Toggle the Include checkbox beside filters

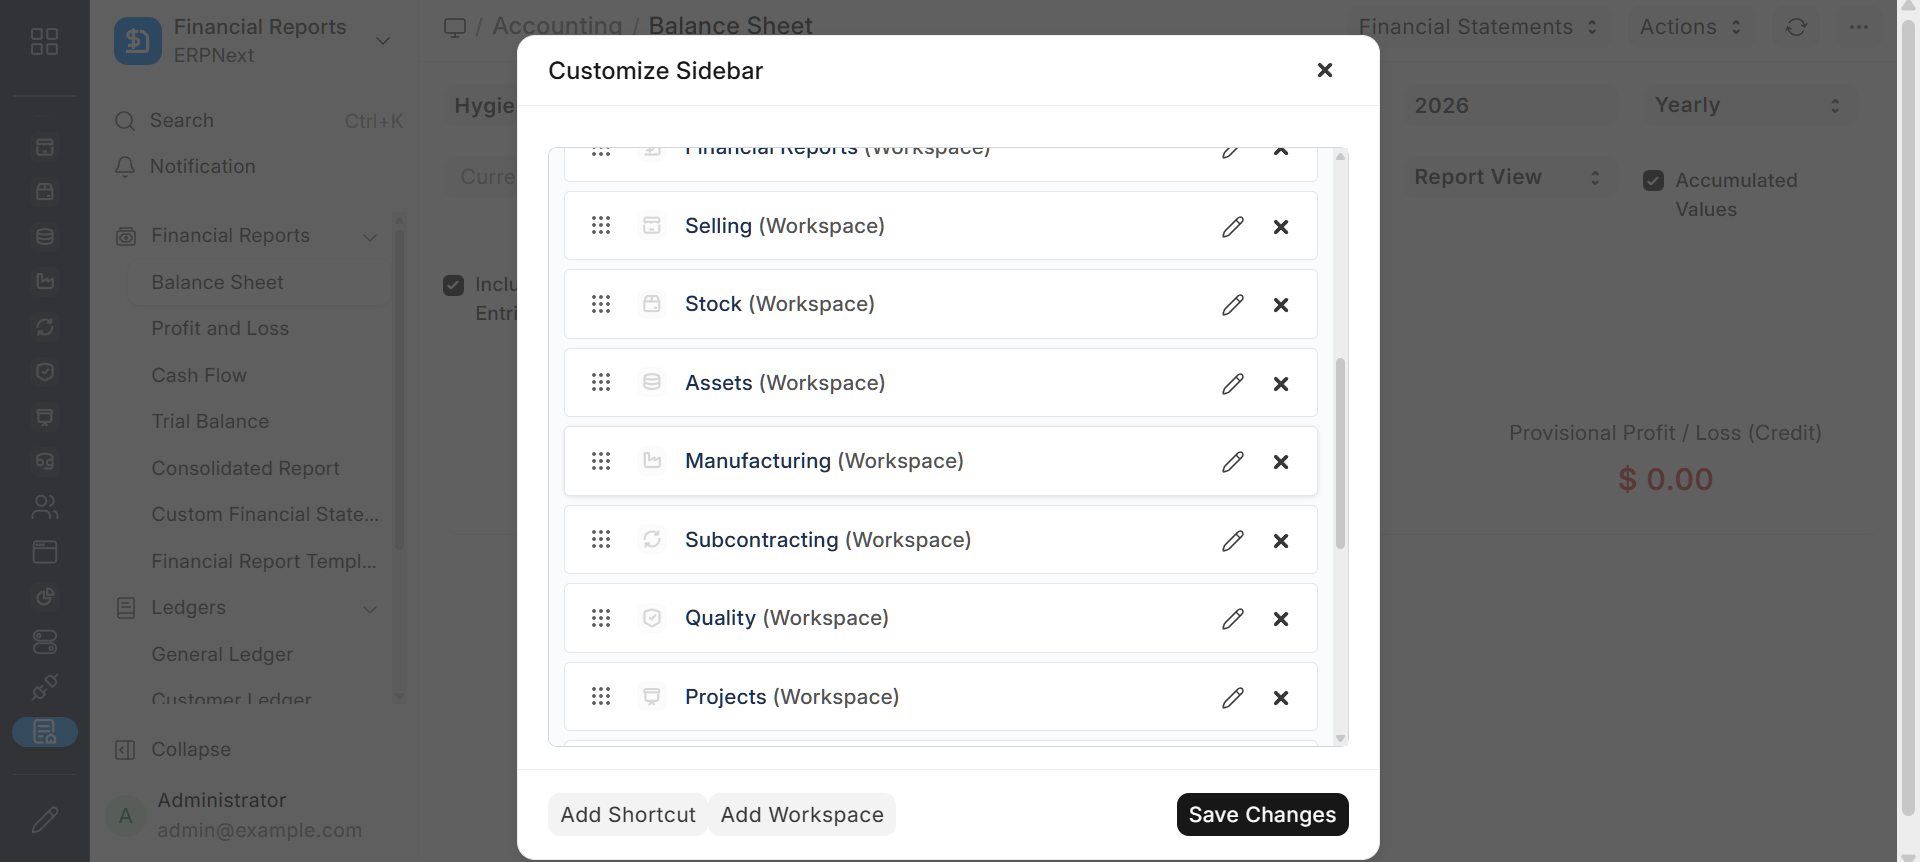pos(454,286)
